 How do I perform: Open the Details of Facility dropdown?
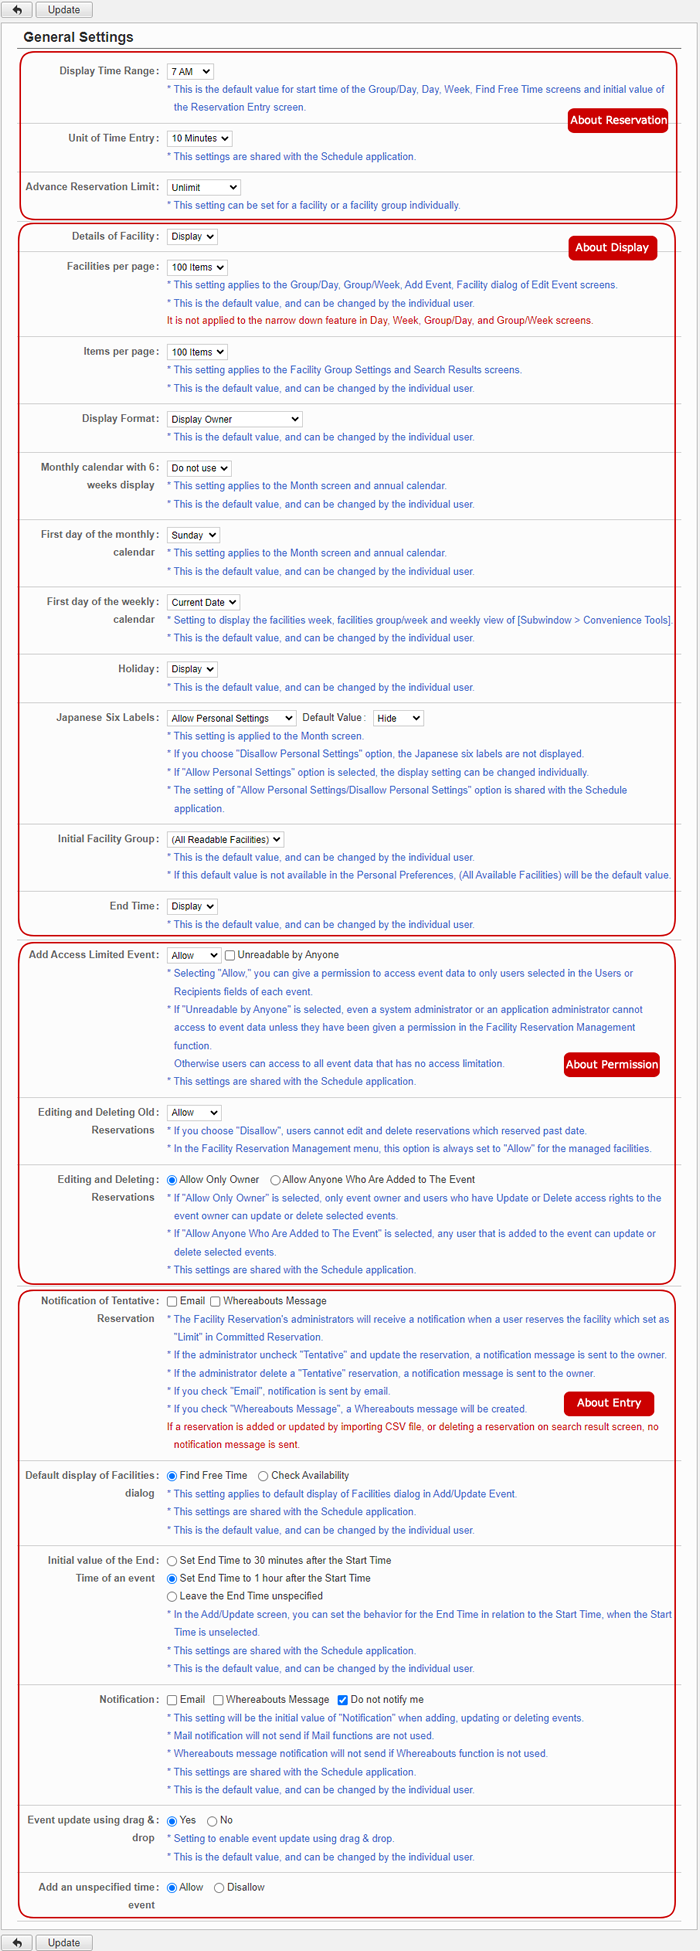point(192,237)
